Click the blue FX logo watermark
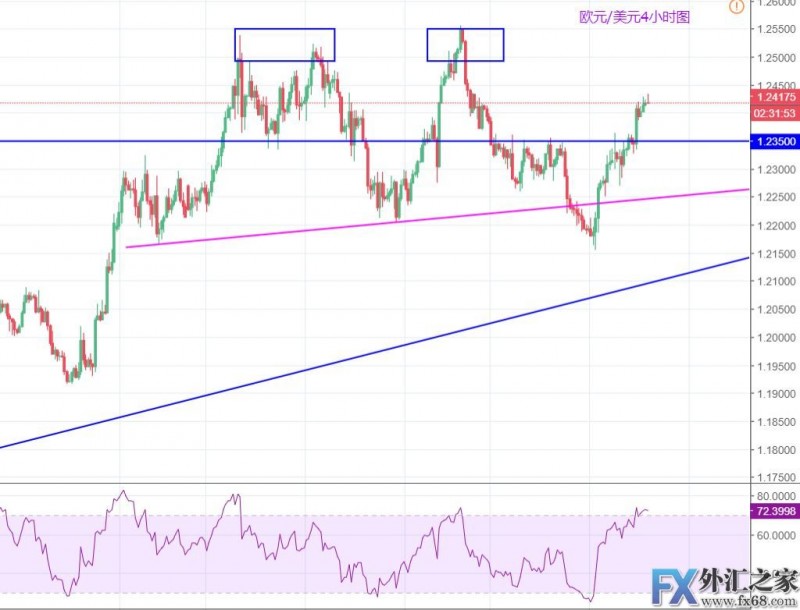The image size is (800, 610). click(674, 583)
